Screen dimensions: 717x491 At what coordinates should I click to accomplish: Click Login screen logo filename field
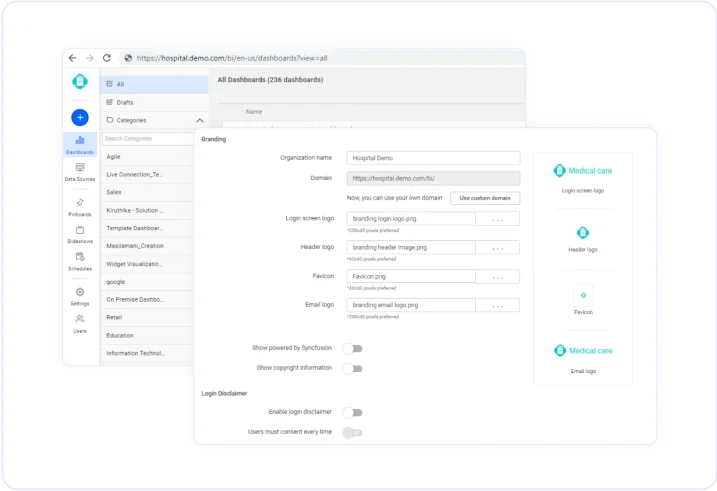coord(411,219)
